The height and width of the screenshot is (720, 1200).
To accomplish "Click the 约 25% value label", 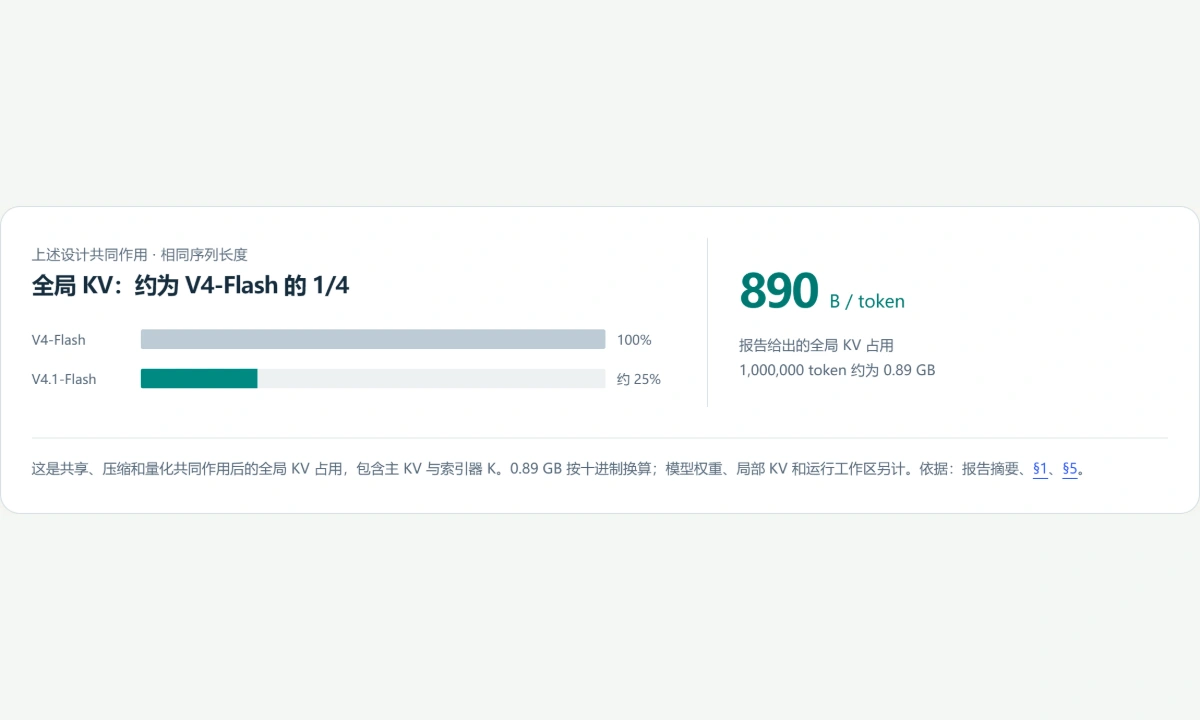I will click(639, 379).
